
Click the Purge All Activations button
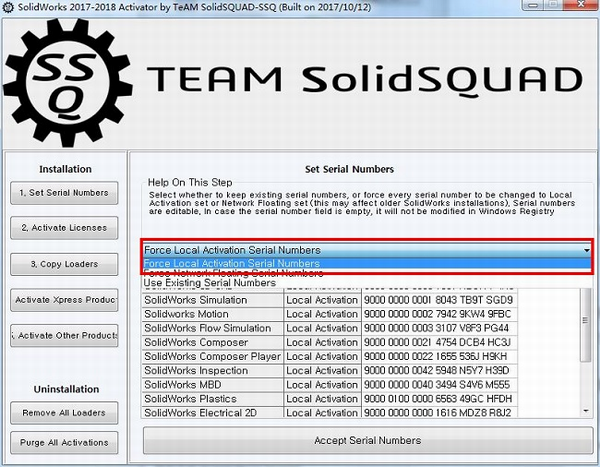click(x=64, y=443)
